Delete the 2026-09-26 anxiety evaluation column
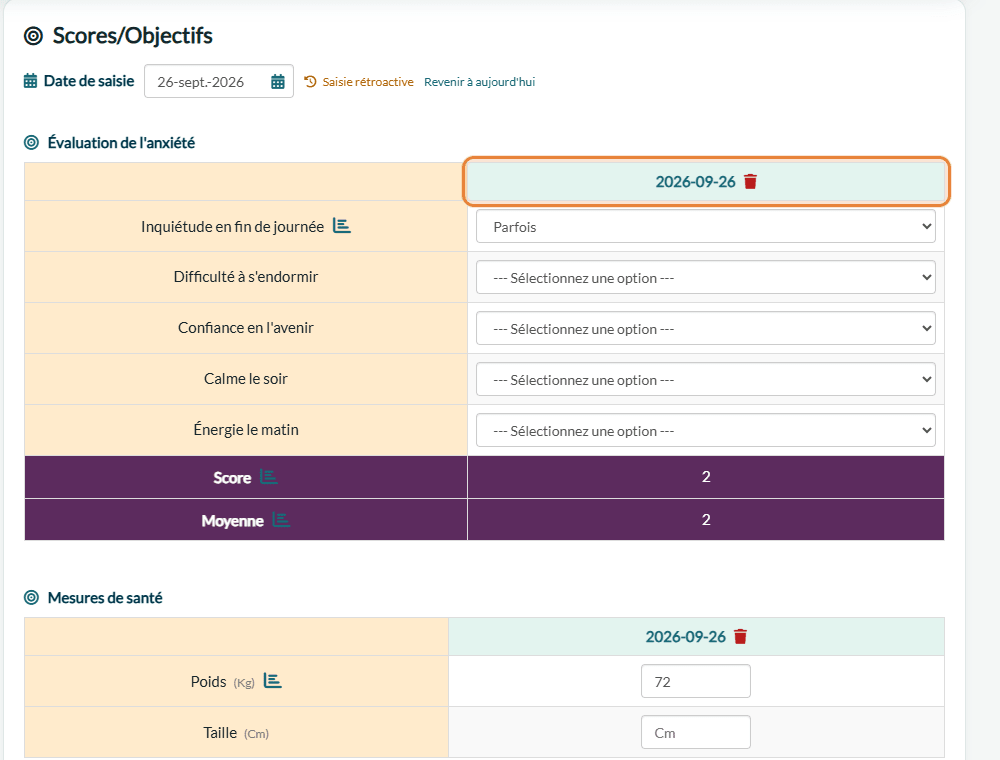The height and width of the screenshot is (760, 1000). [x=751, y=182]
